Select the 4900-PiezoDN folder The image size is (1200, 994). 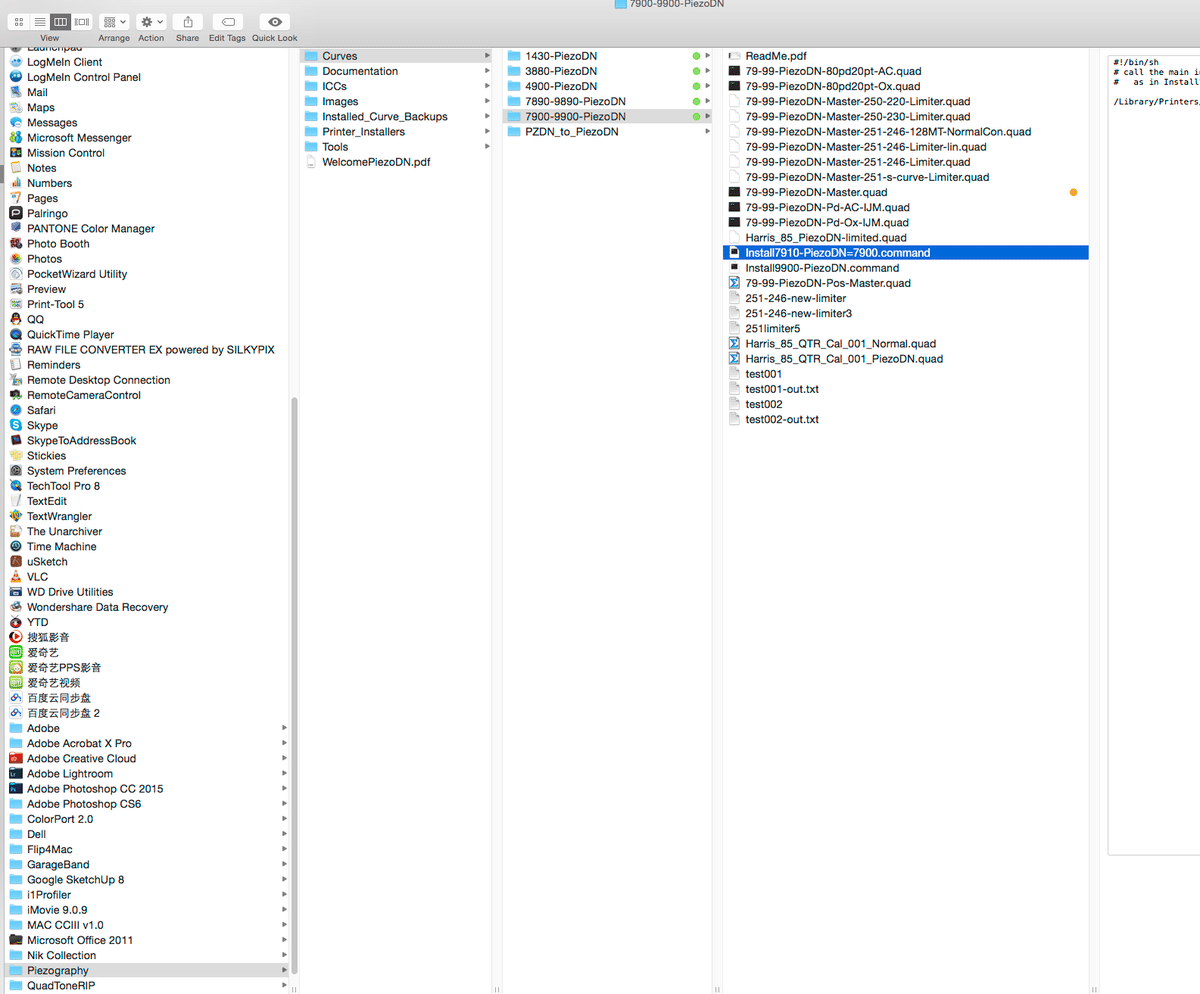(x=561, y=86)
